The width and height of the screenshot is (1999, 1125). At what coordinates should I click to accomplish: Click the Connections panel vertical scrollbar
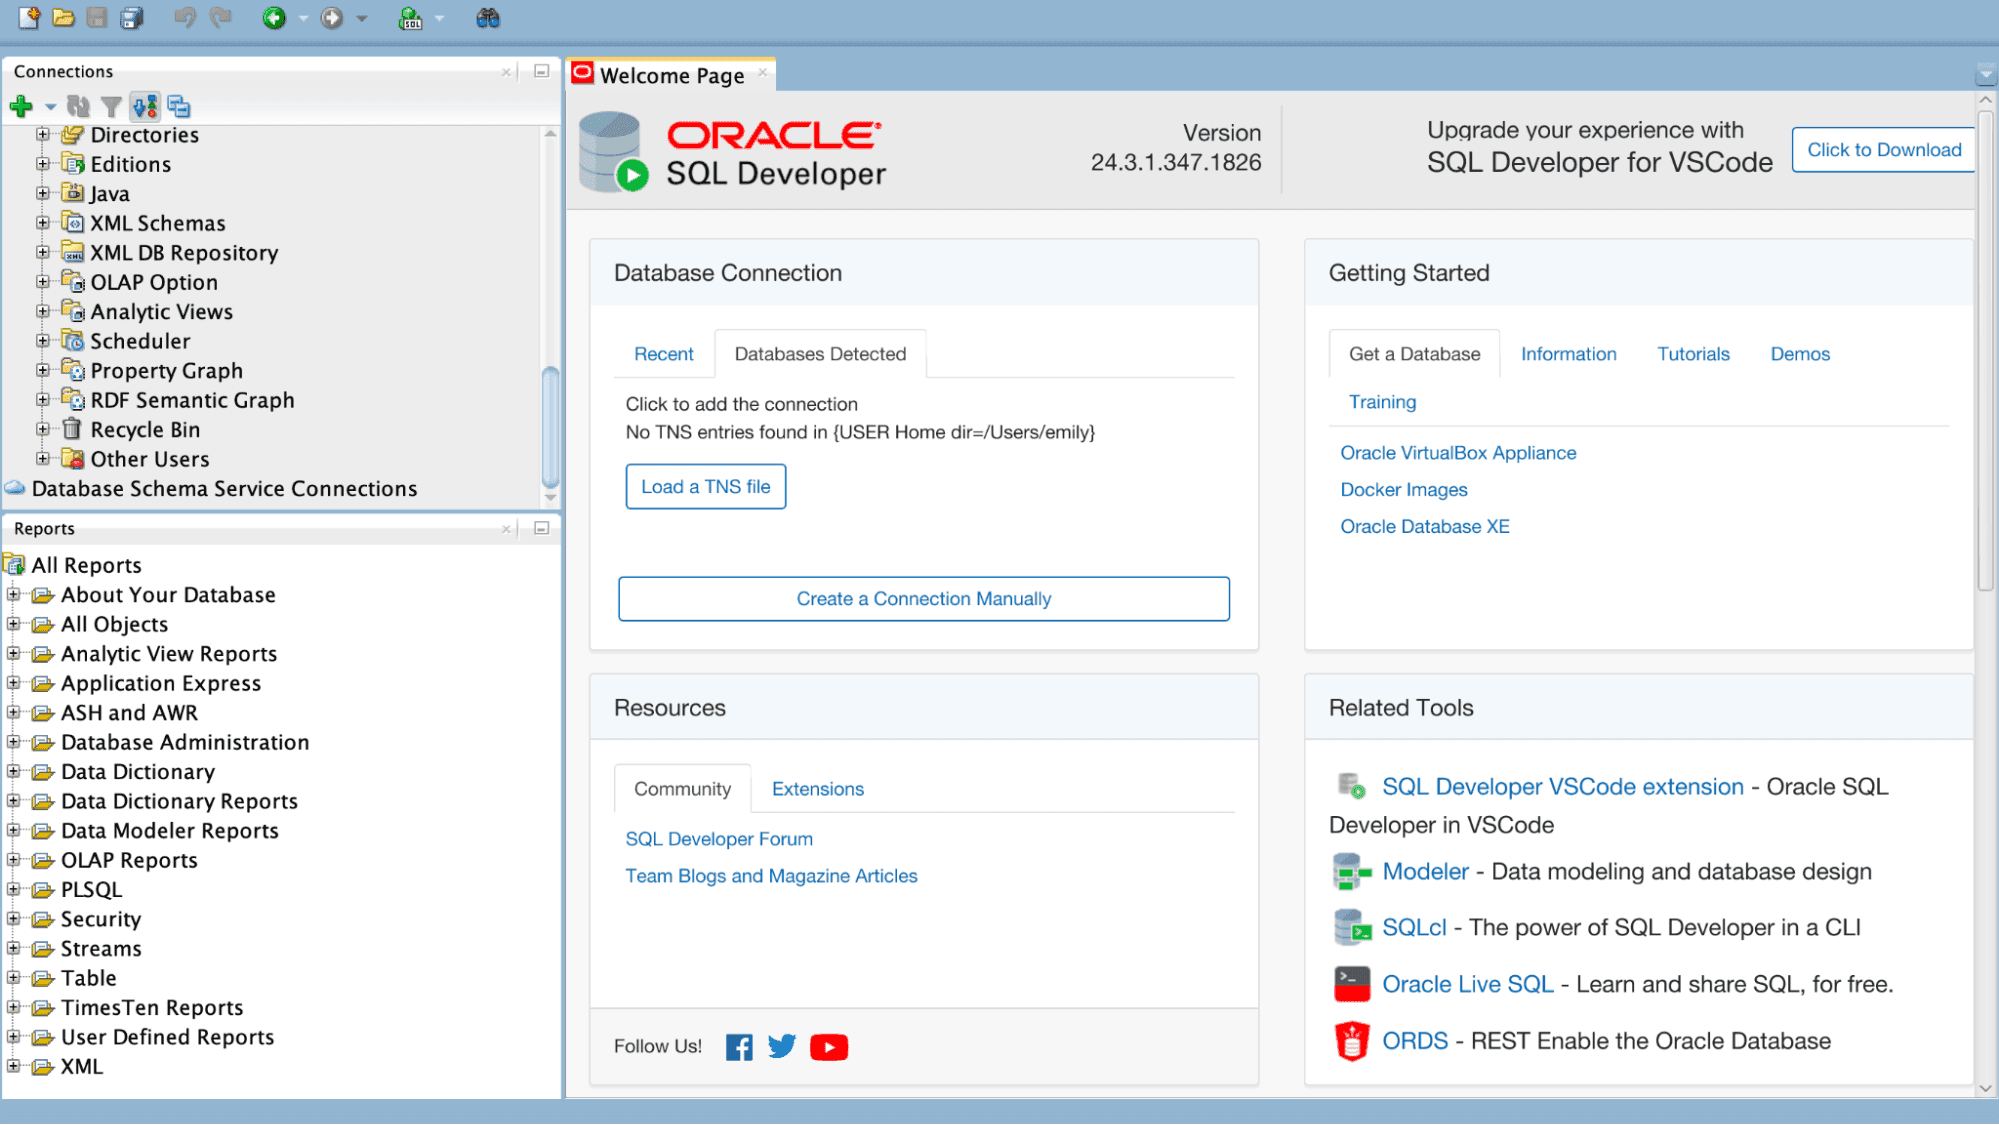pos(550,426)
